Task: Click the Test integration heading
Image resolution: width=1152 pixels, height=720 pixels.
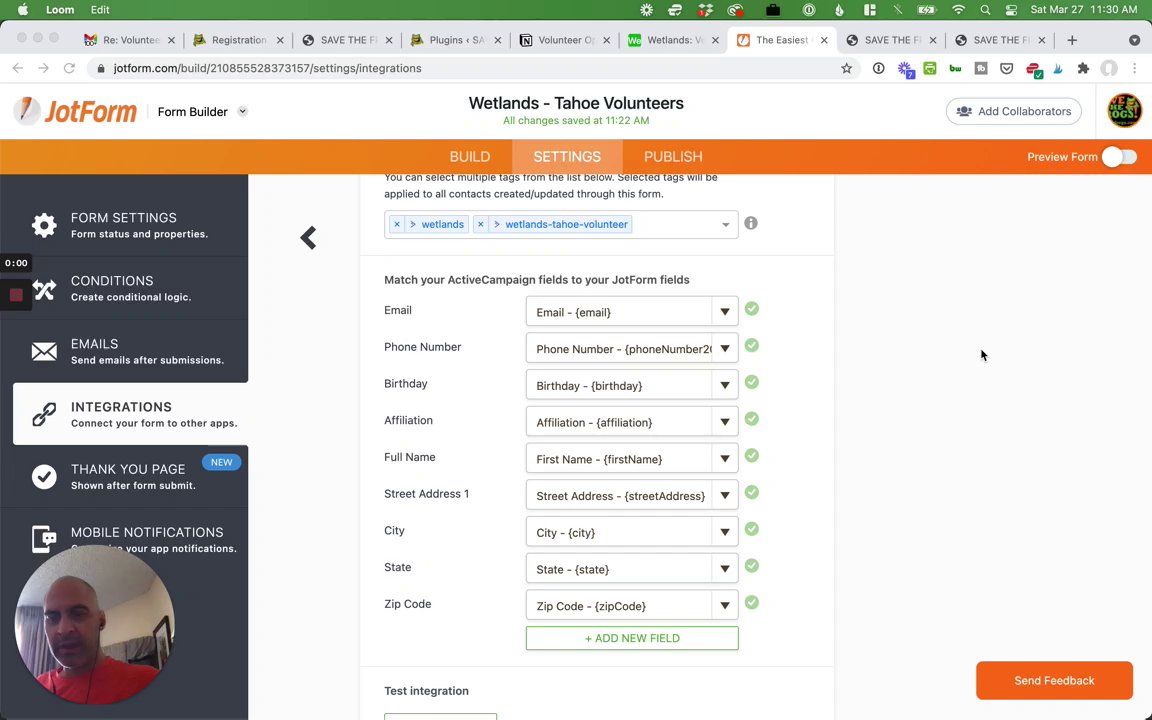Action: click(426, 691)
